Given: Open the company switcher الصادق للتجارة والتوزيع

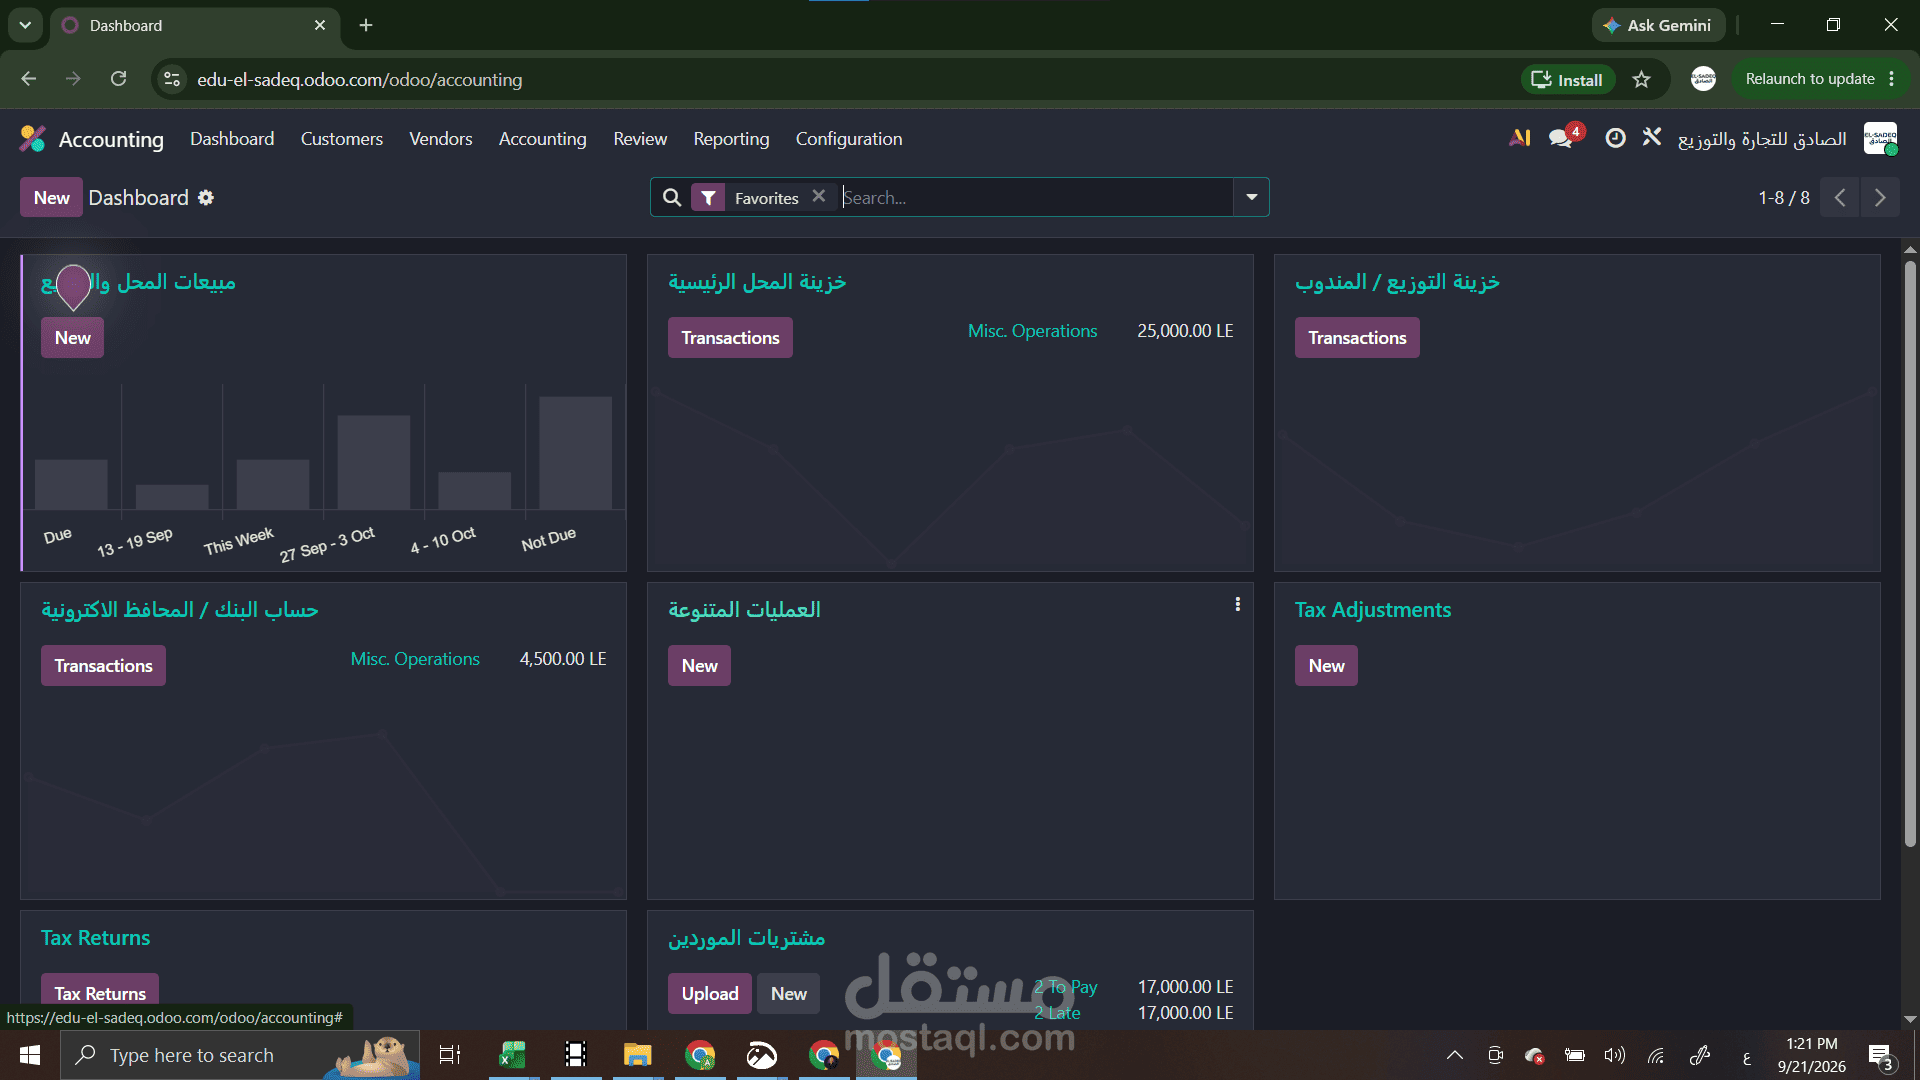Looking at the screenshot, I should coord(1761,139).
